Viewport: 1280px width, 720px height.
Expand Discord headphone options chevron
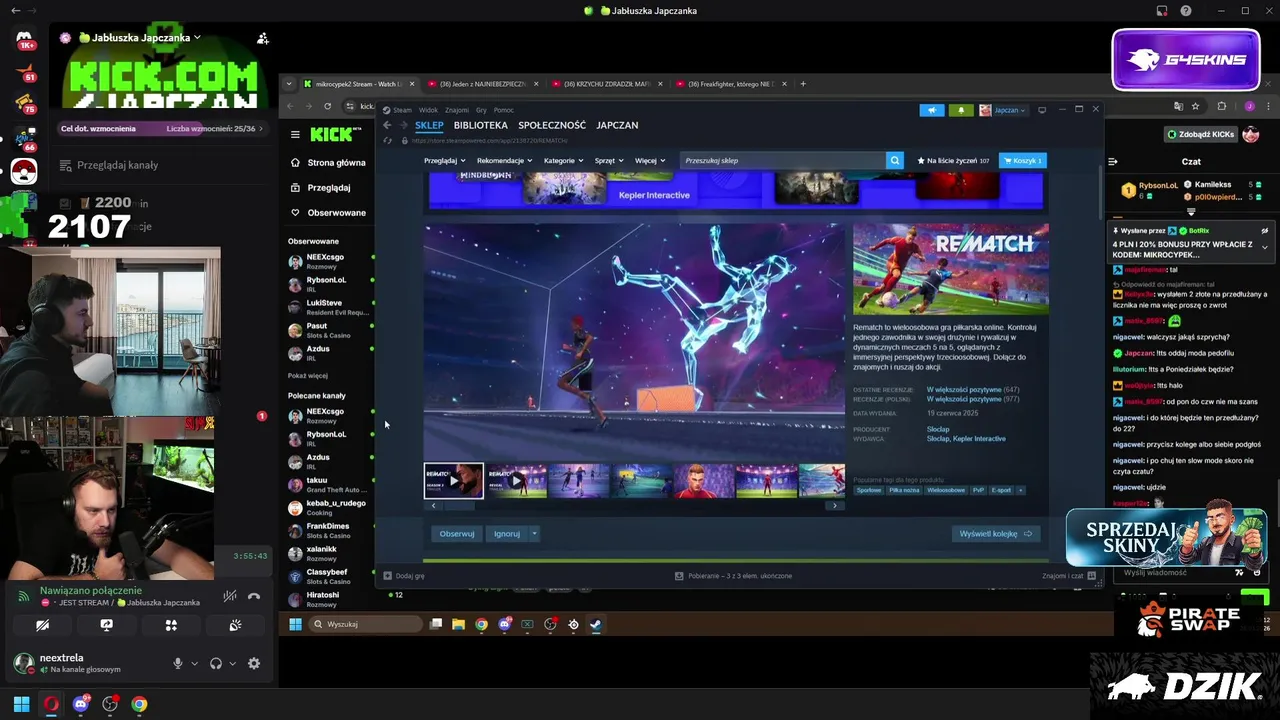[232, 663]
